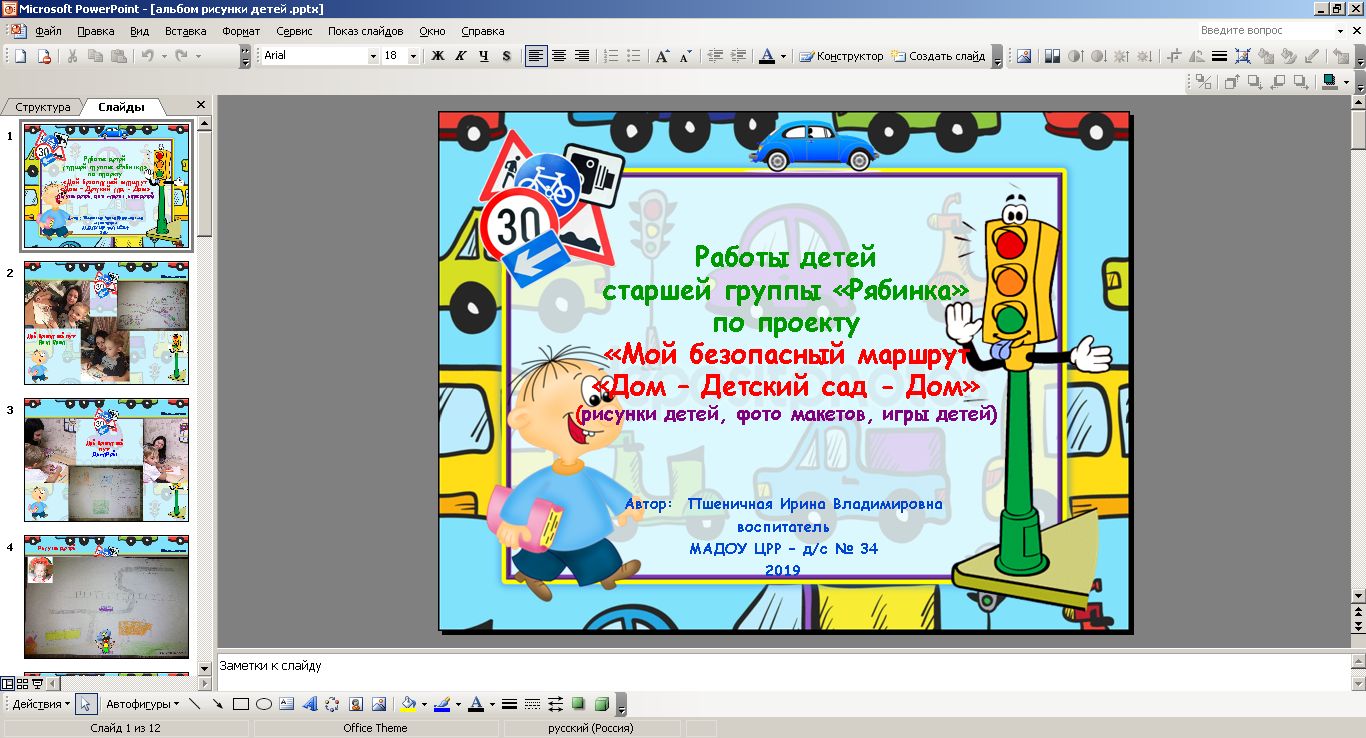This screenshot has width=1366, height=738.
Task: Select the Crop picture tool
Action: click(x=1175, y=56)
